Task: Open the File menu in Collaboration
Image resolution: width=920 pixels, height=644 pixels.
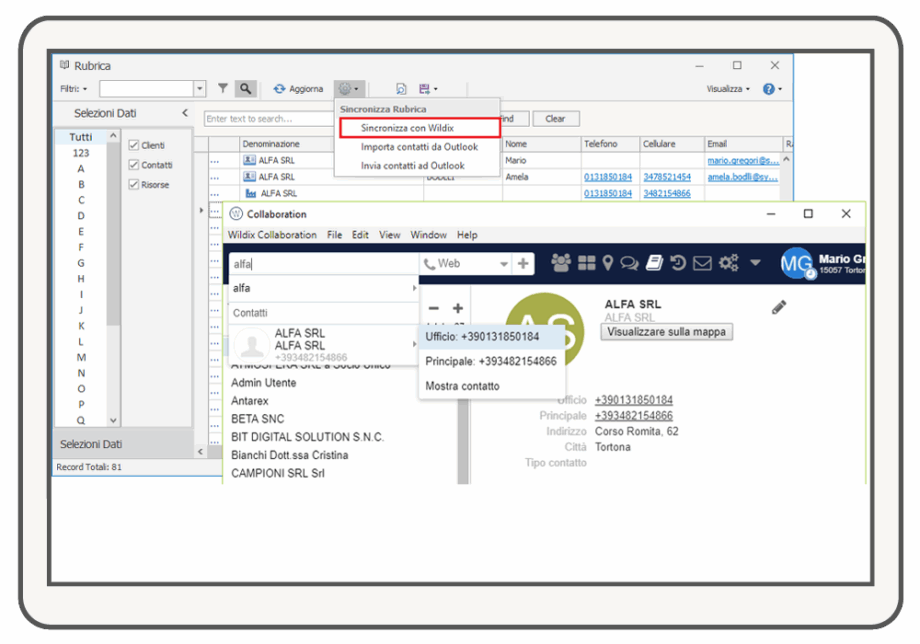Action: pyautogui.click(x=334, y=235)
